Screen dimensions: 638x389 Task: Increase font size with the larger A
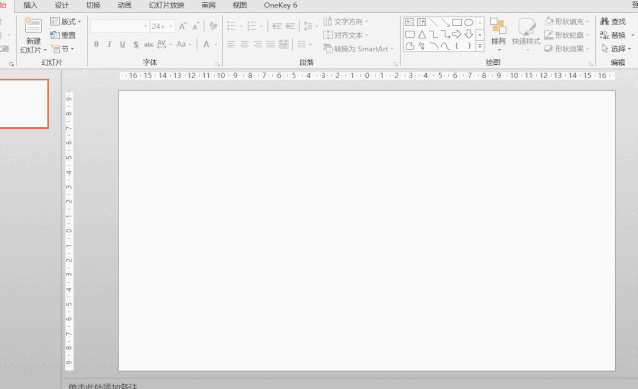(x=183, y=26)
